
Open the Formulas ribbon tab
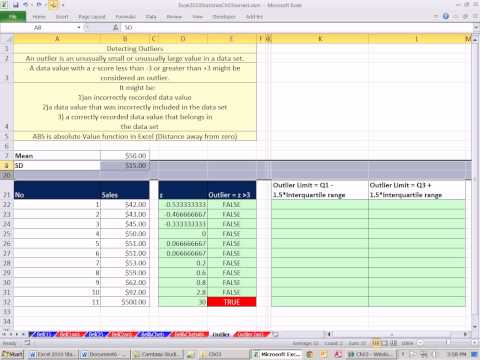(125, 16)
